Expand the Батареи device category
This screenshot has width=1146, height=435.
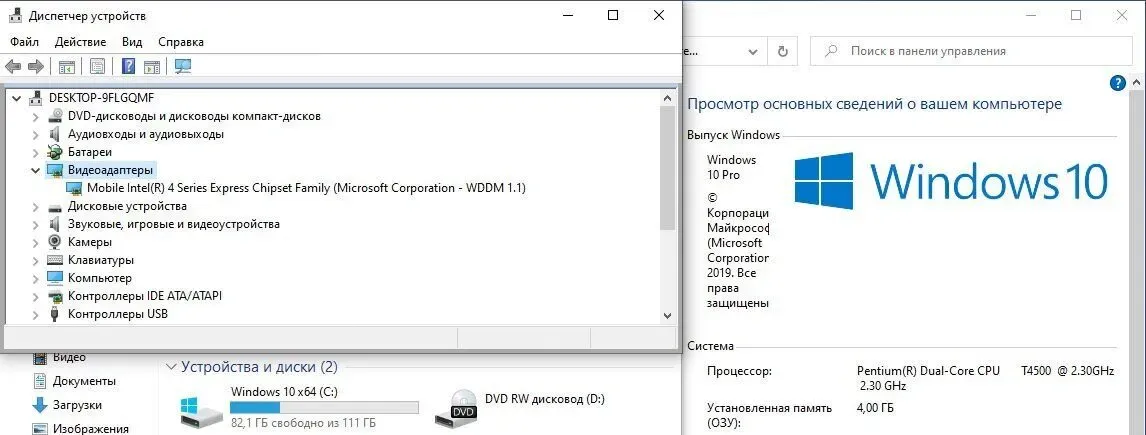[x=36, y=152]
